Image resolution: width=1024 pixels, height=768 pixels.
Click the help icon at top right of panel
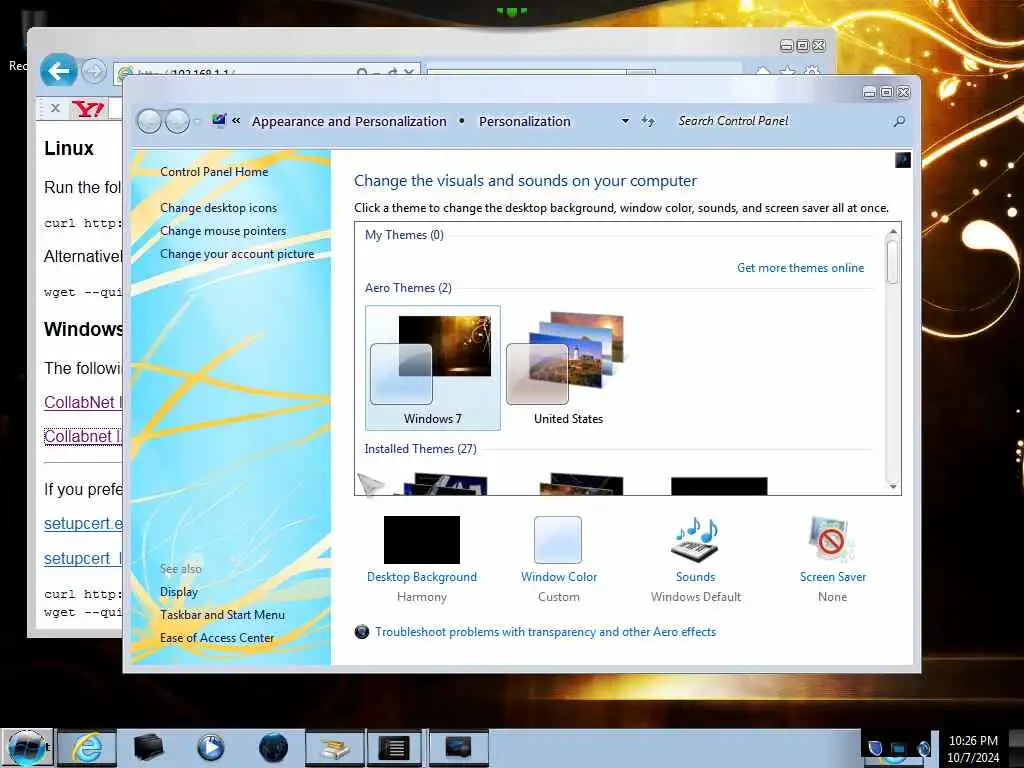pos(903,160)
